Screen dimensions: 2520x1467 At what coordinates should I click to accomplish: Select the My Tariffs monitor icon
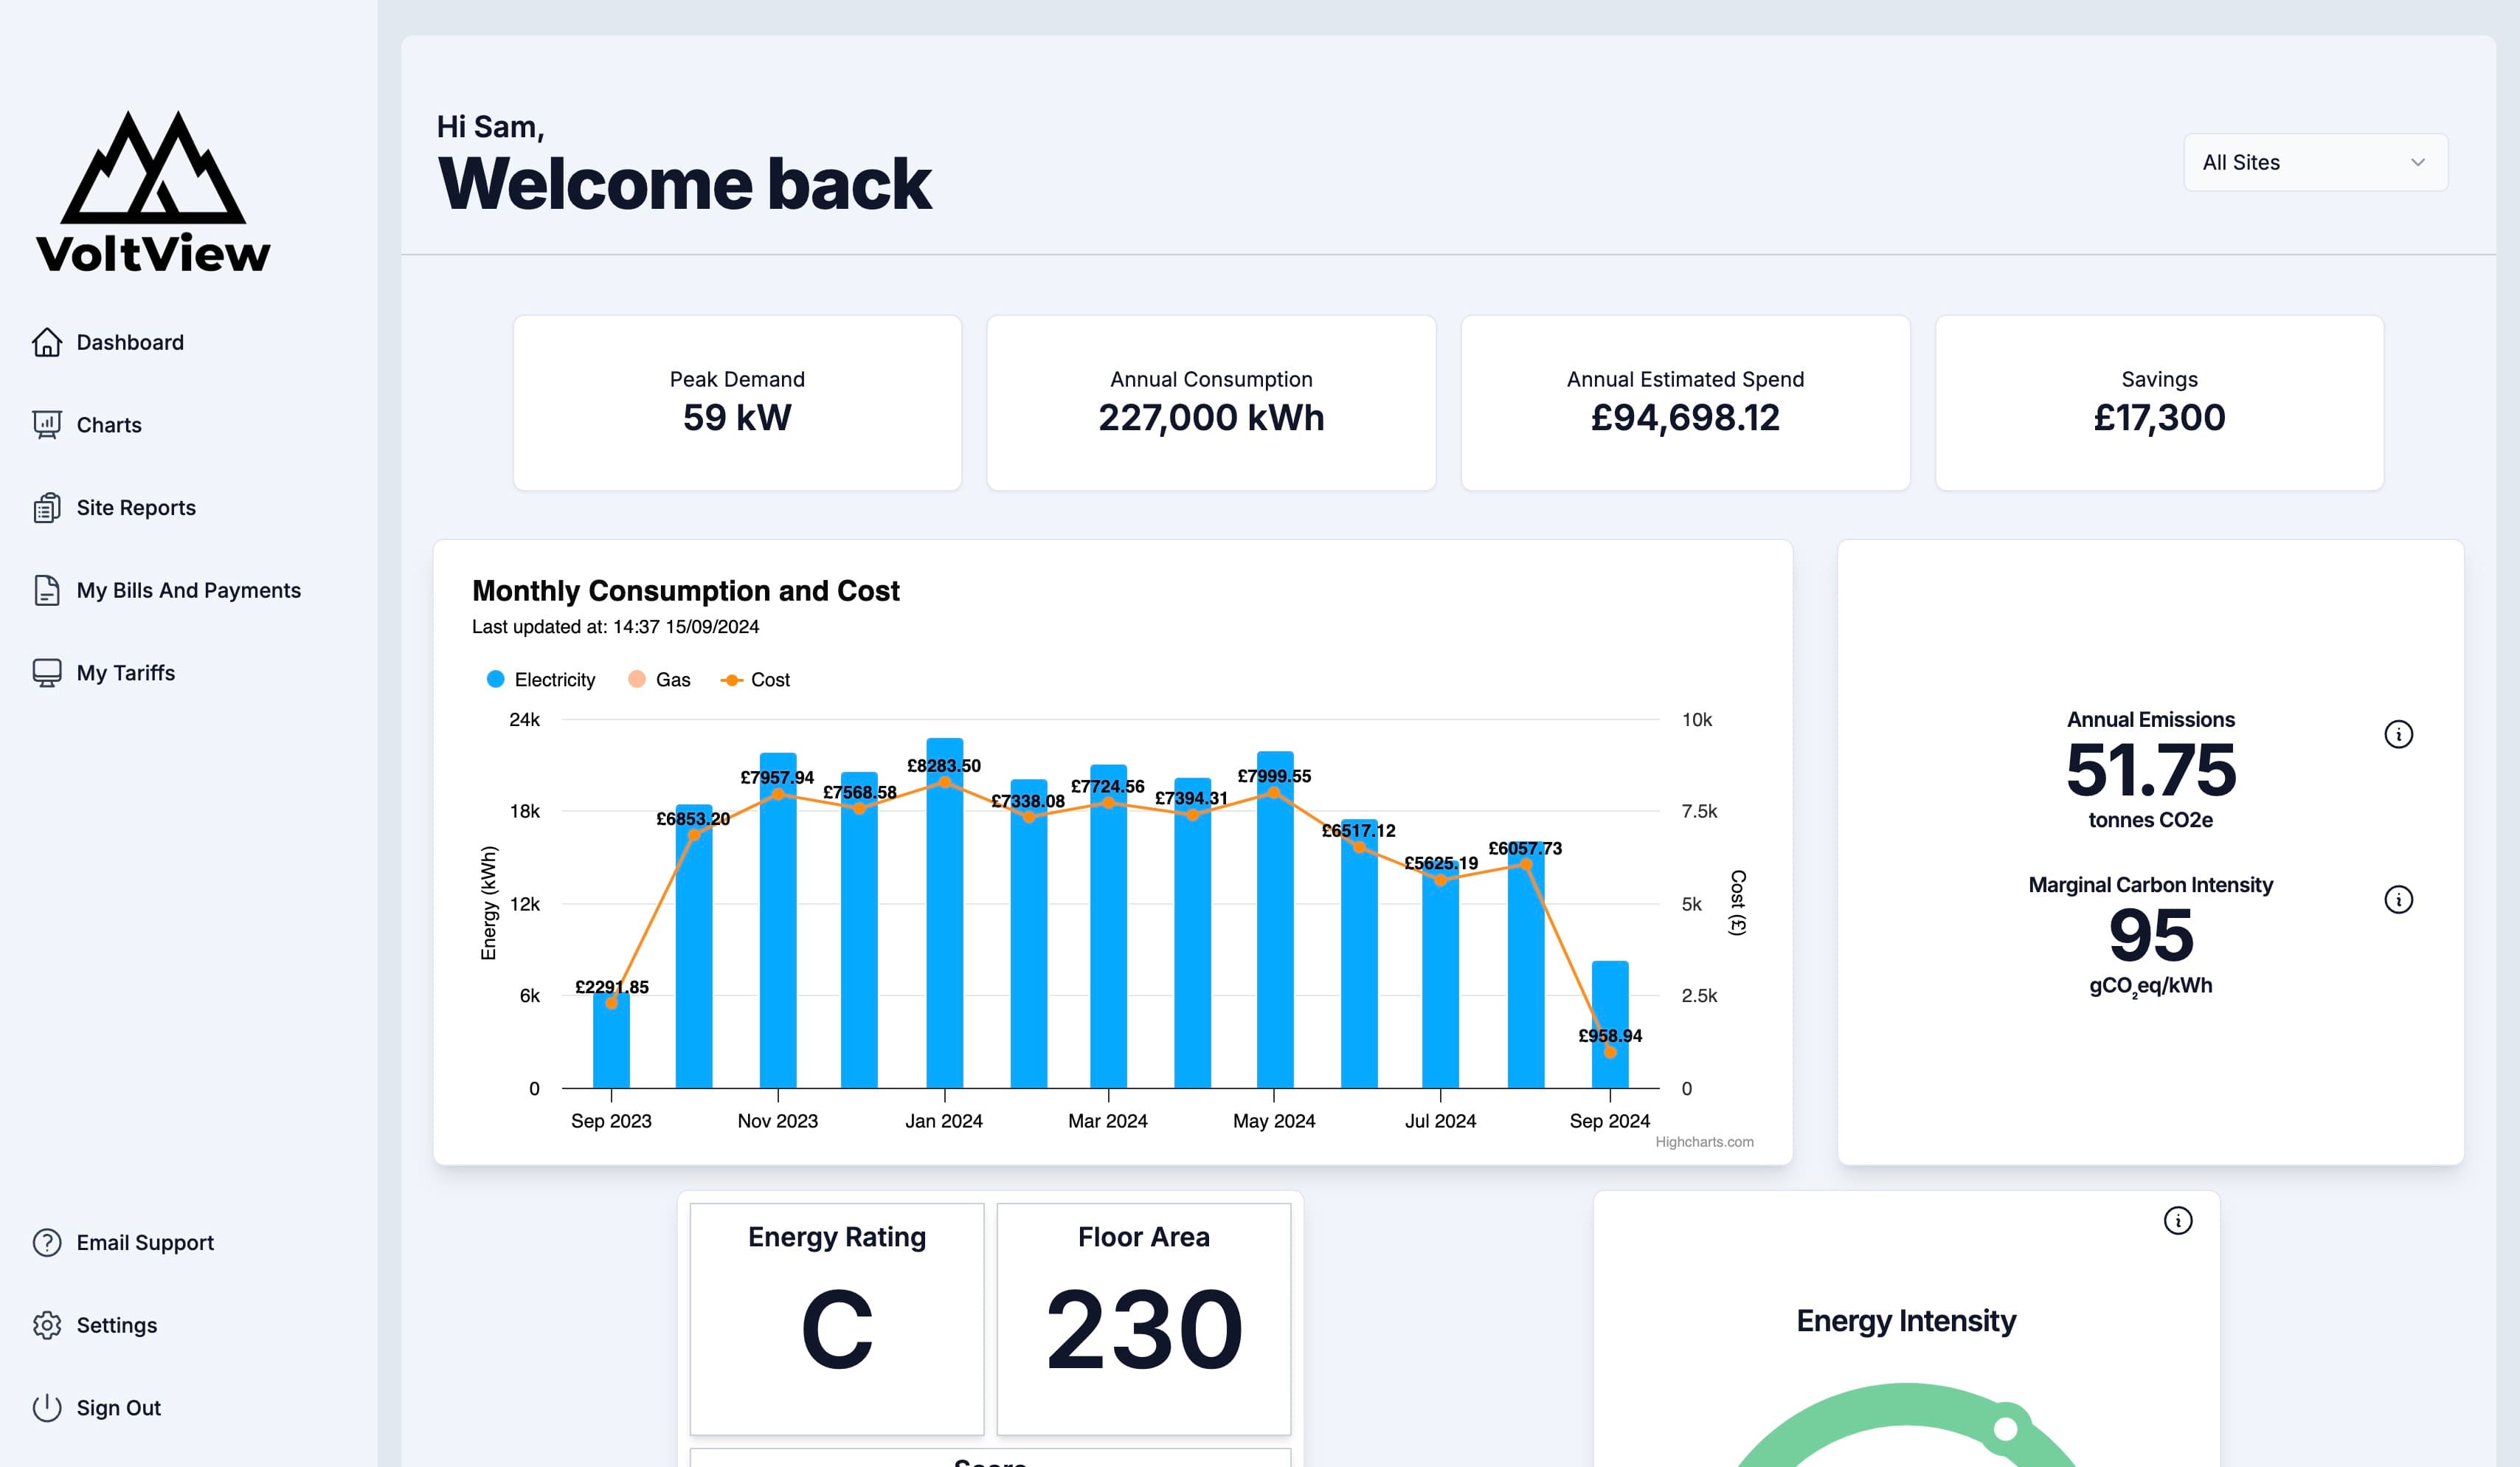[47, 672]
